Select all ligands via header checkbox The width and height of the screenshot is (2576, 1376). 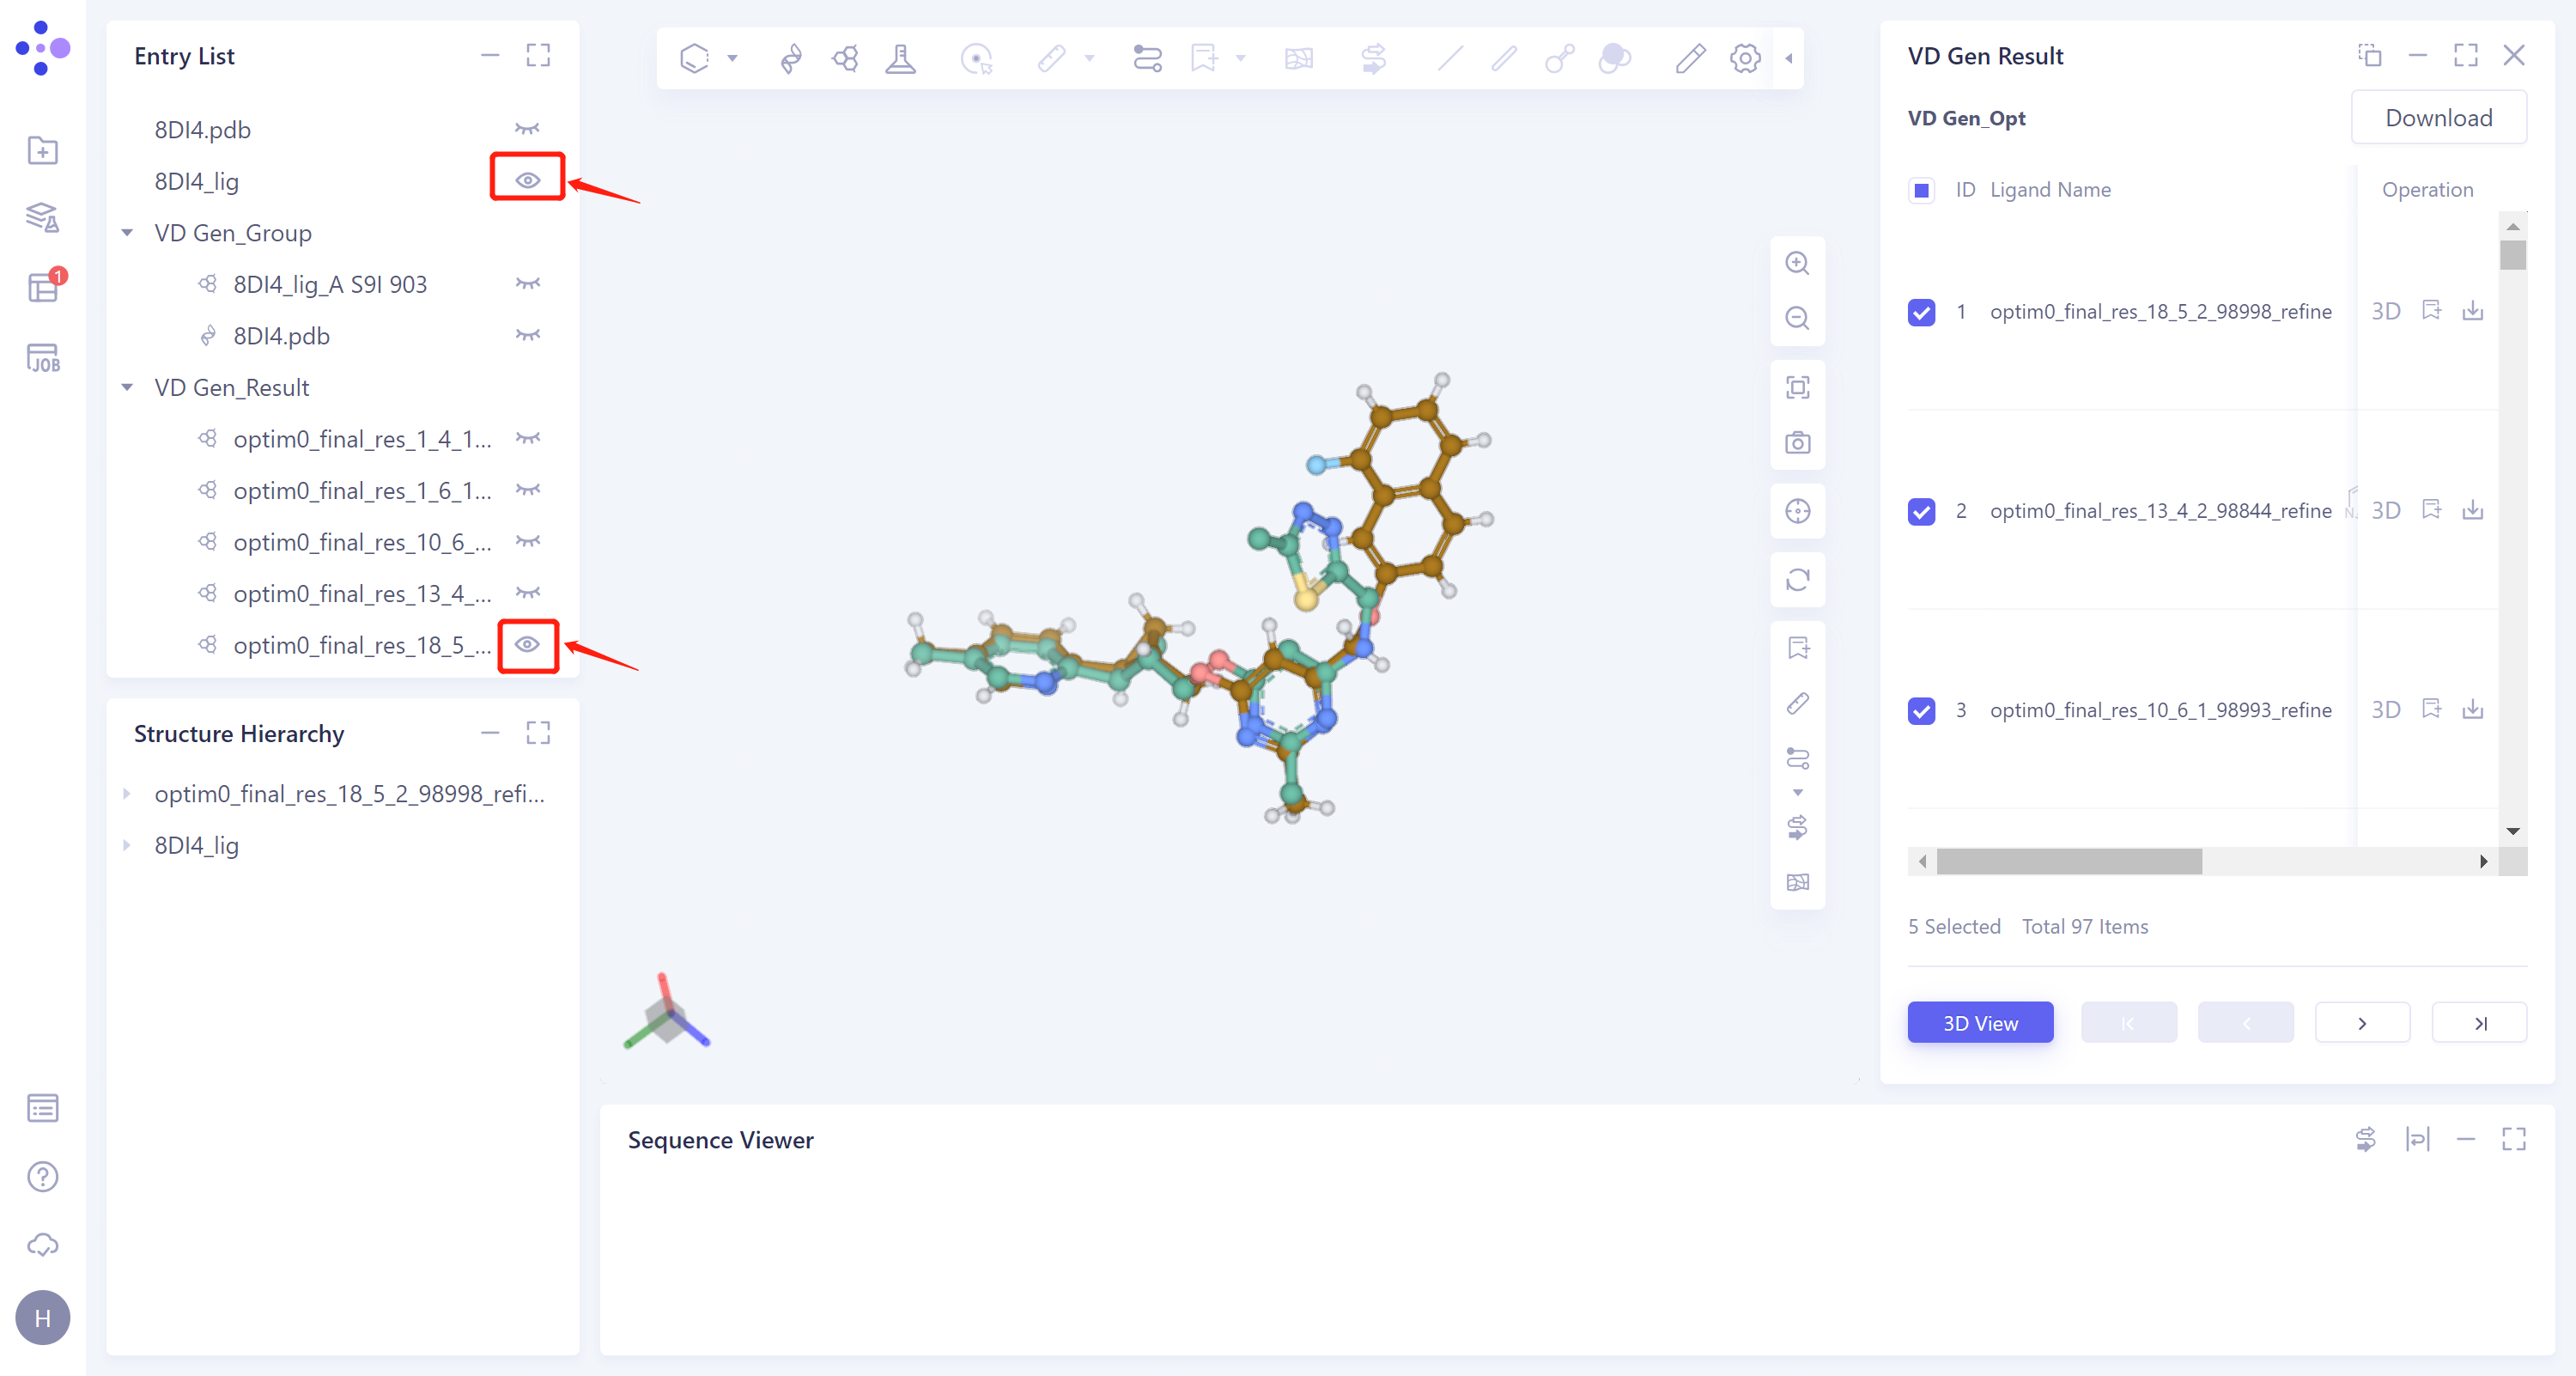1921,190
